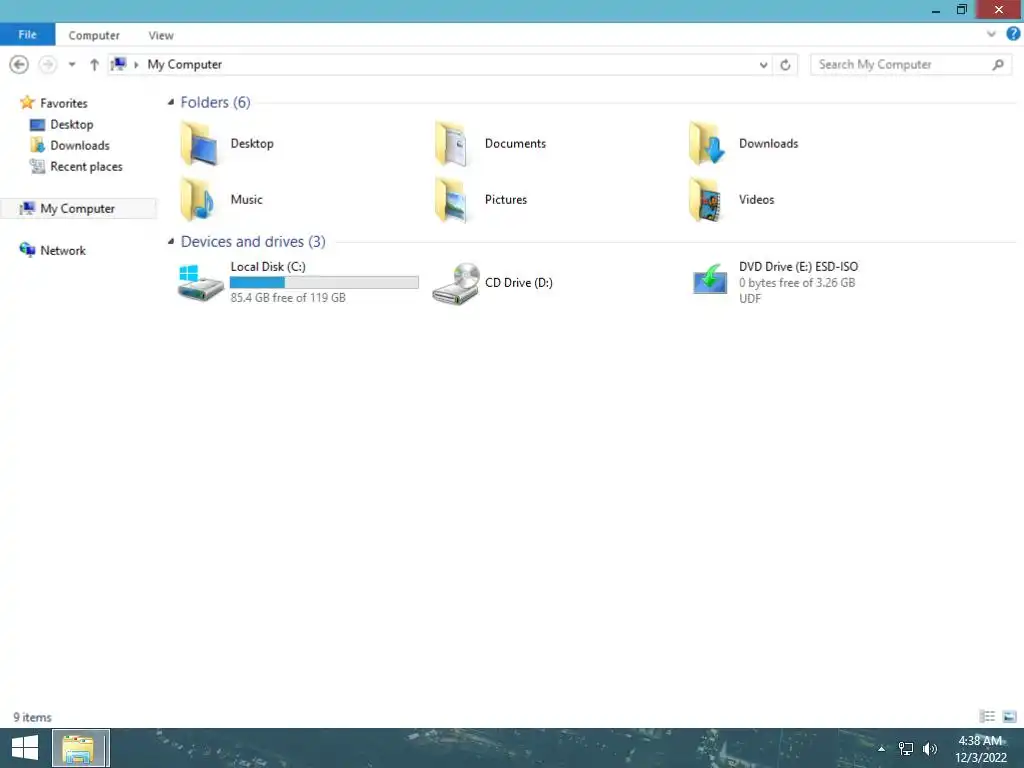
Task: Open the Windows Start button
Action: (x=25, y=748)
